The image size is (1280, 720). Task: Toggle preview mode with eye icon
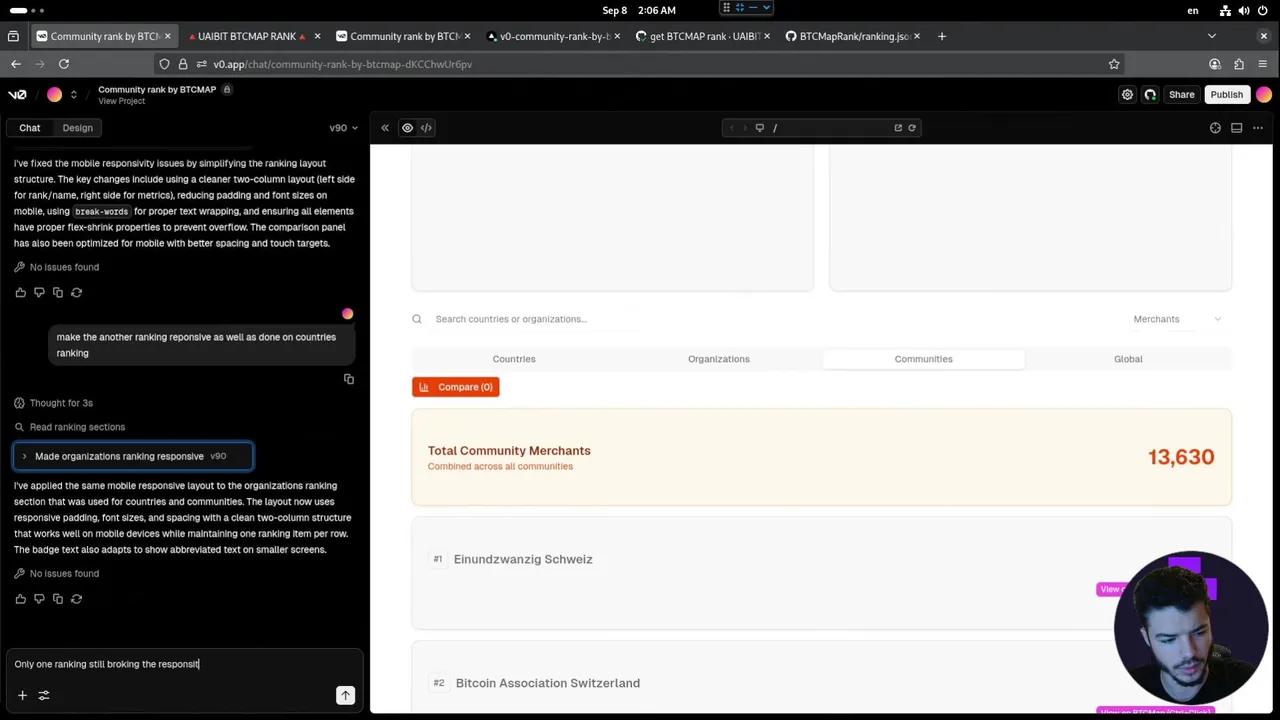[x=407, y=128]
